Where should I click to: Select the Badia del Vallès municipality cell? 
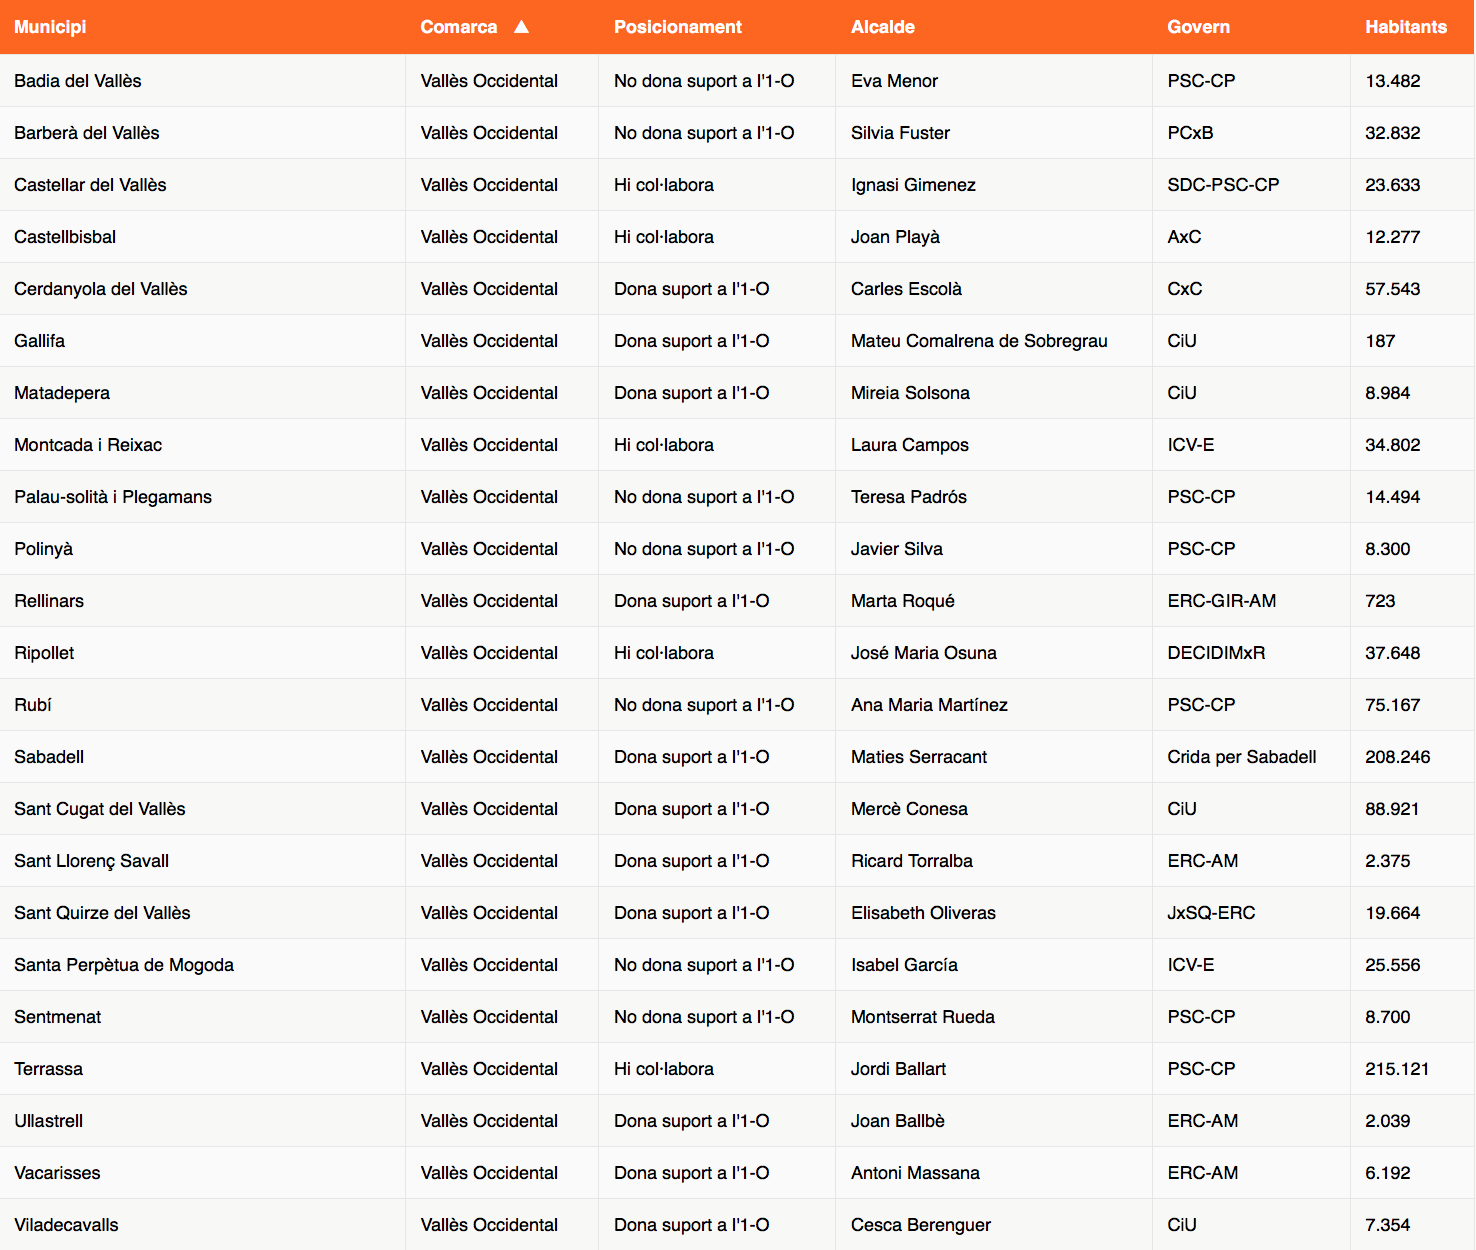[x=78, y=81]
